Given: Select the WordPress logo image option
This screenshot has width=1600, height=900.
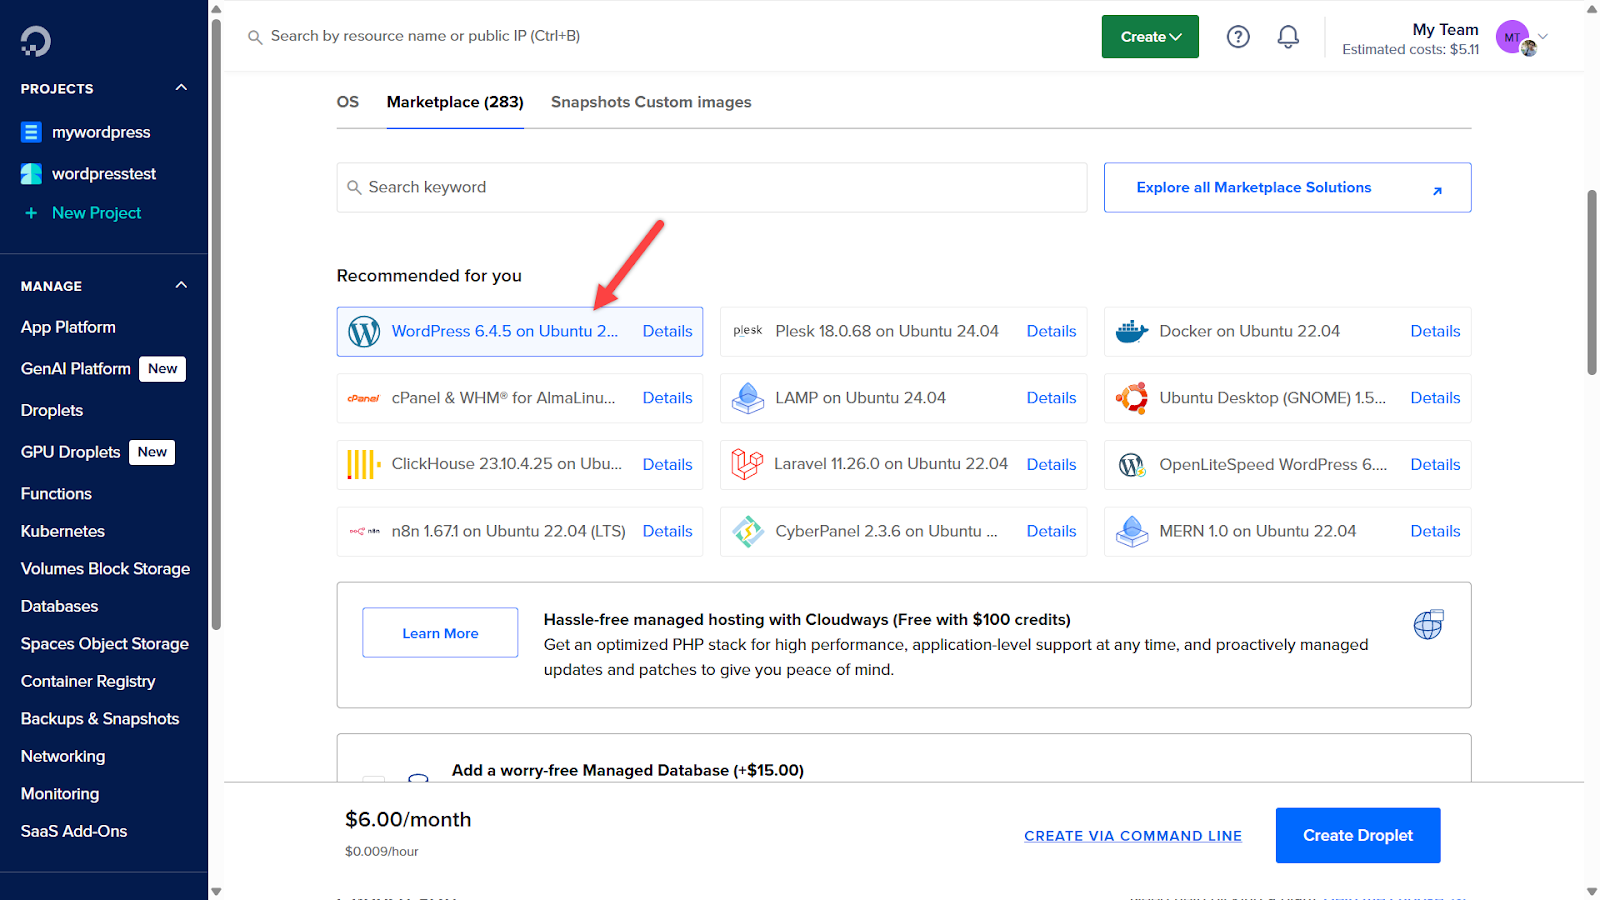Looking at the screenshot, I should tap(364, 332).
